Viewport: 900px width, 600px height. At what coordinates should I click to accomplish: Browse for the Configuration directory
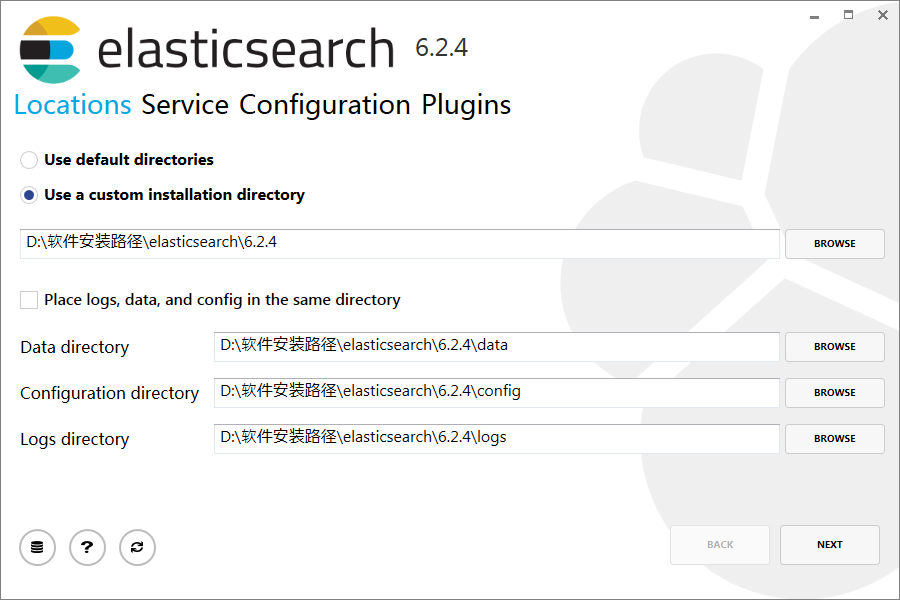coord(835,393)
